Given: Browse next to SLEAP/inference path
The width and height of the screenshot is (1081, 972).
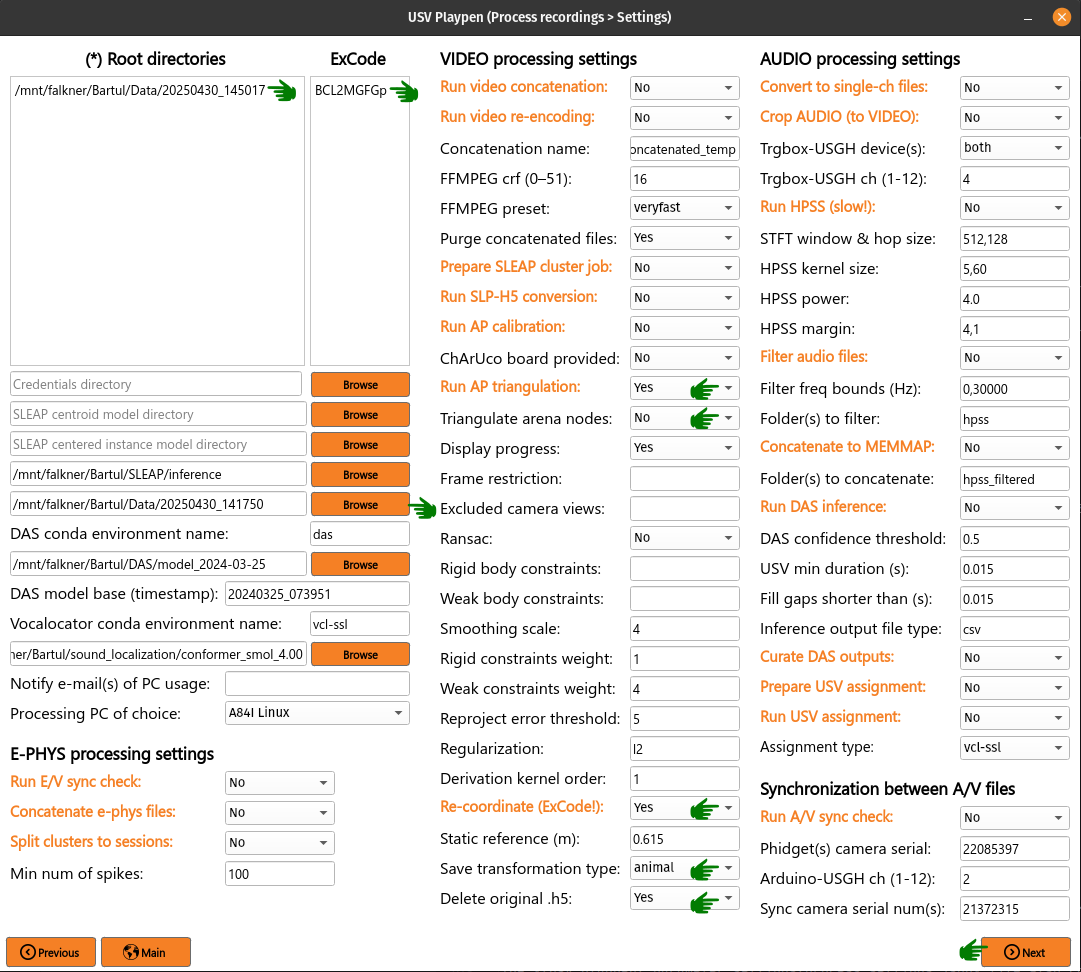Looking at the screenshot, I should [x=360, y=474].
